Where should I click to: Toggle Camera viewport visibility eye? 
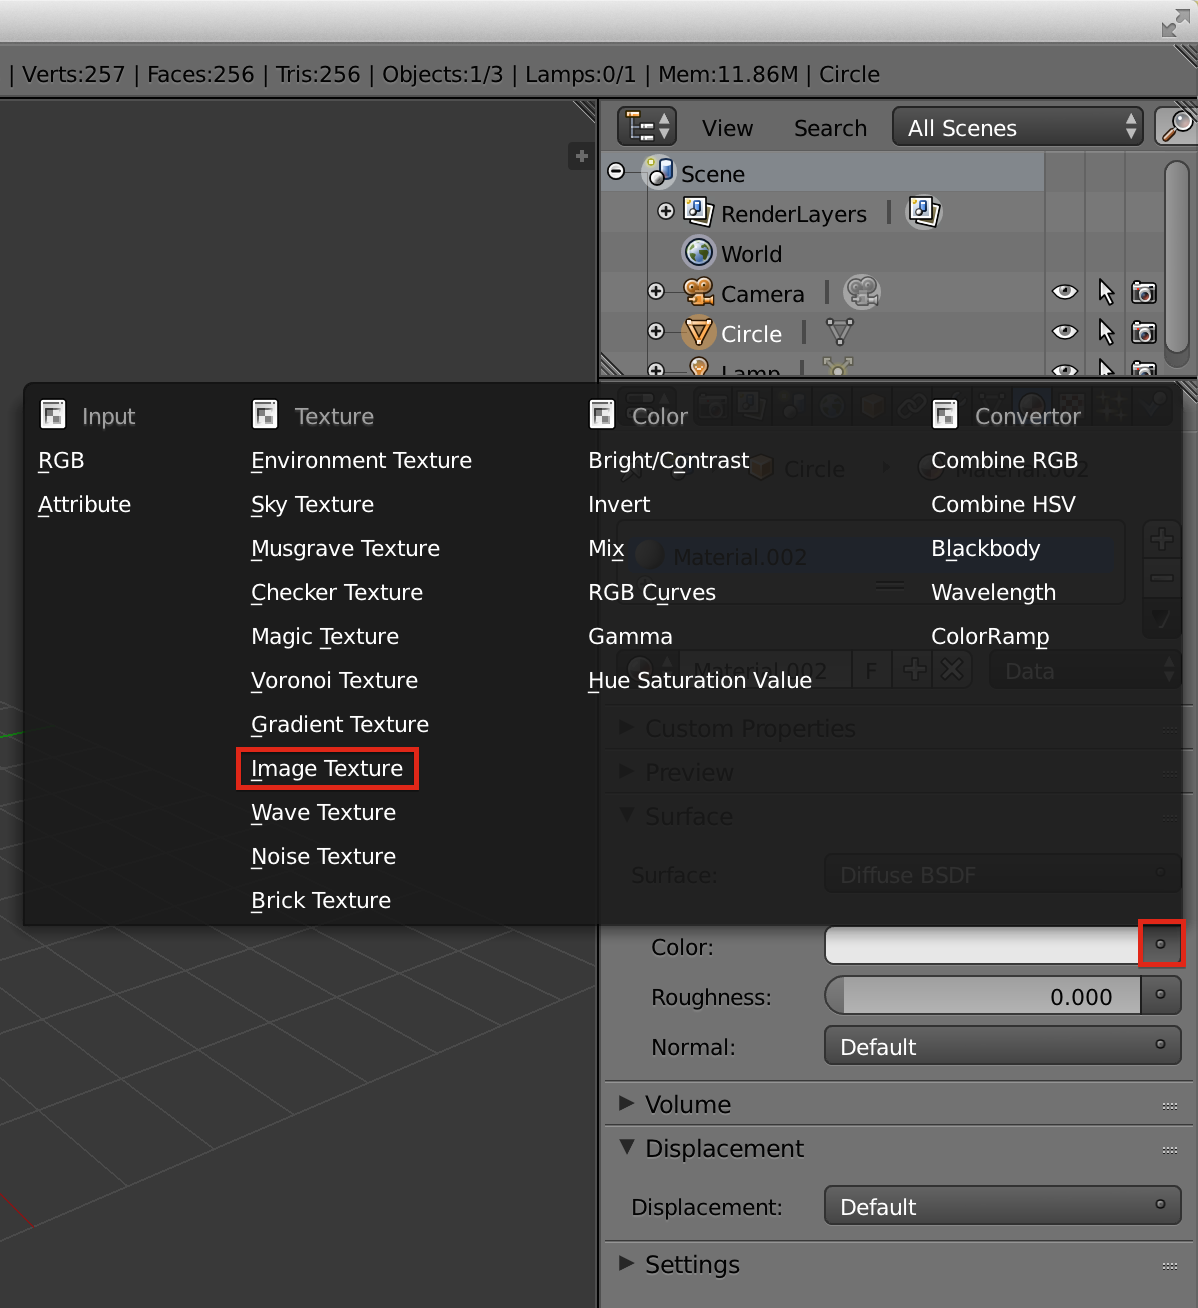pos(1065,292)
